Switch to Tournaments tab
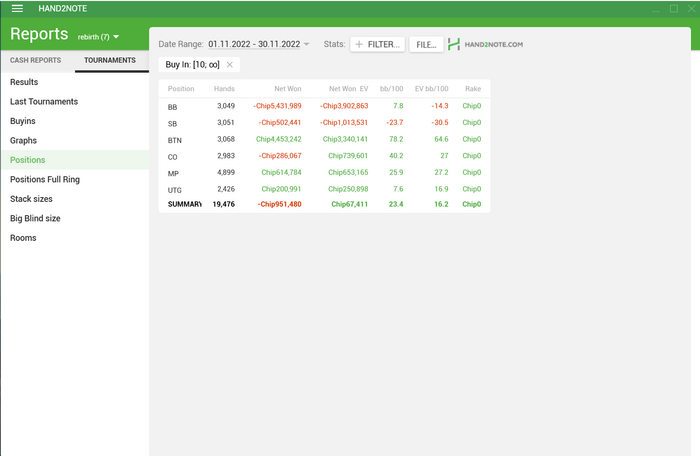Viewport: 700px width, 456px height. pyautogui.click(x=110, y=60)
